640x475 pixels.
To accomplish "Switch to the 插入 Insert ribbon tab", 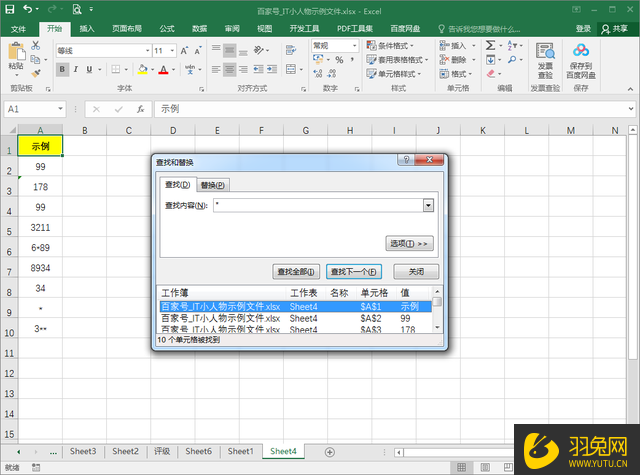I will [x=87, y=29].
